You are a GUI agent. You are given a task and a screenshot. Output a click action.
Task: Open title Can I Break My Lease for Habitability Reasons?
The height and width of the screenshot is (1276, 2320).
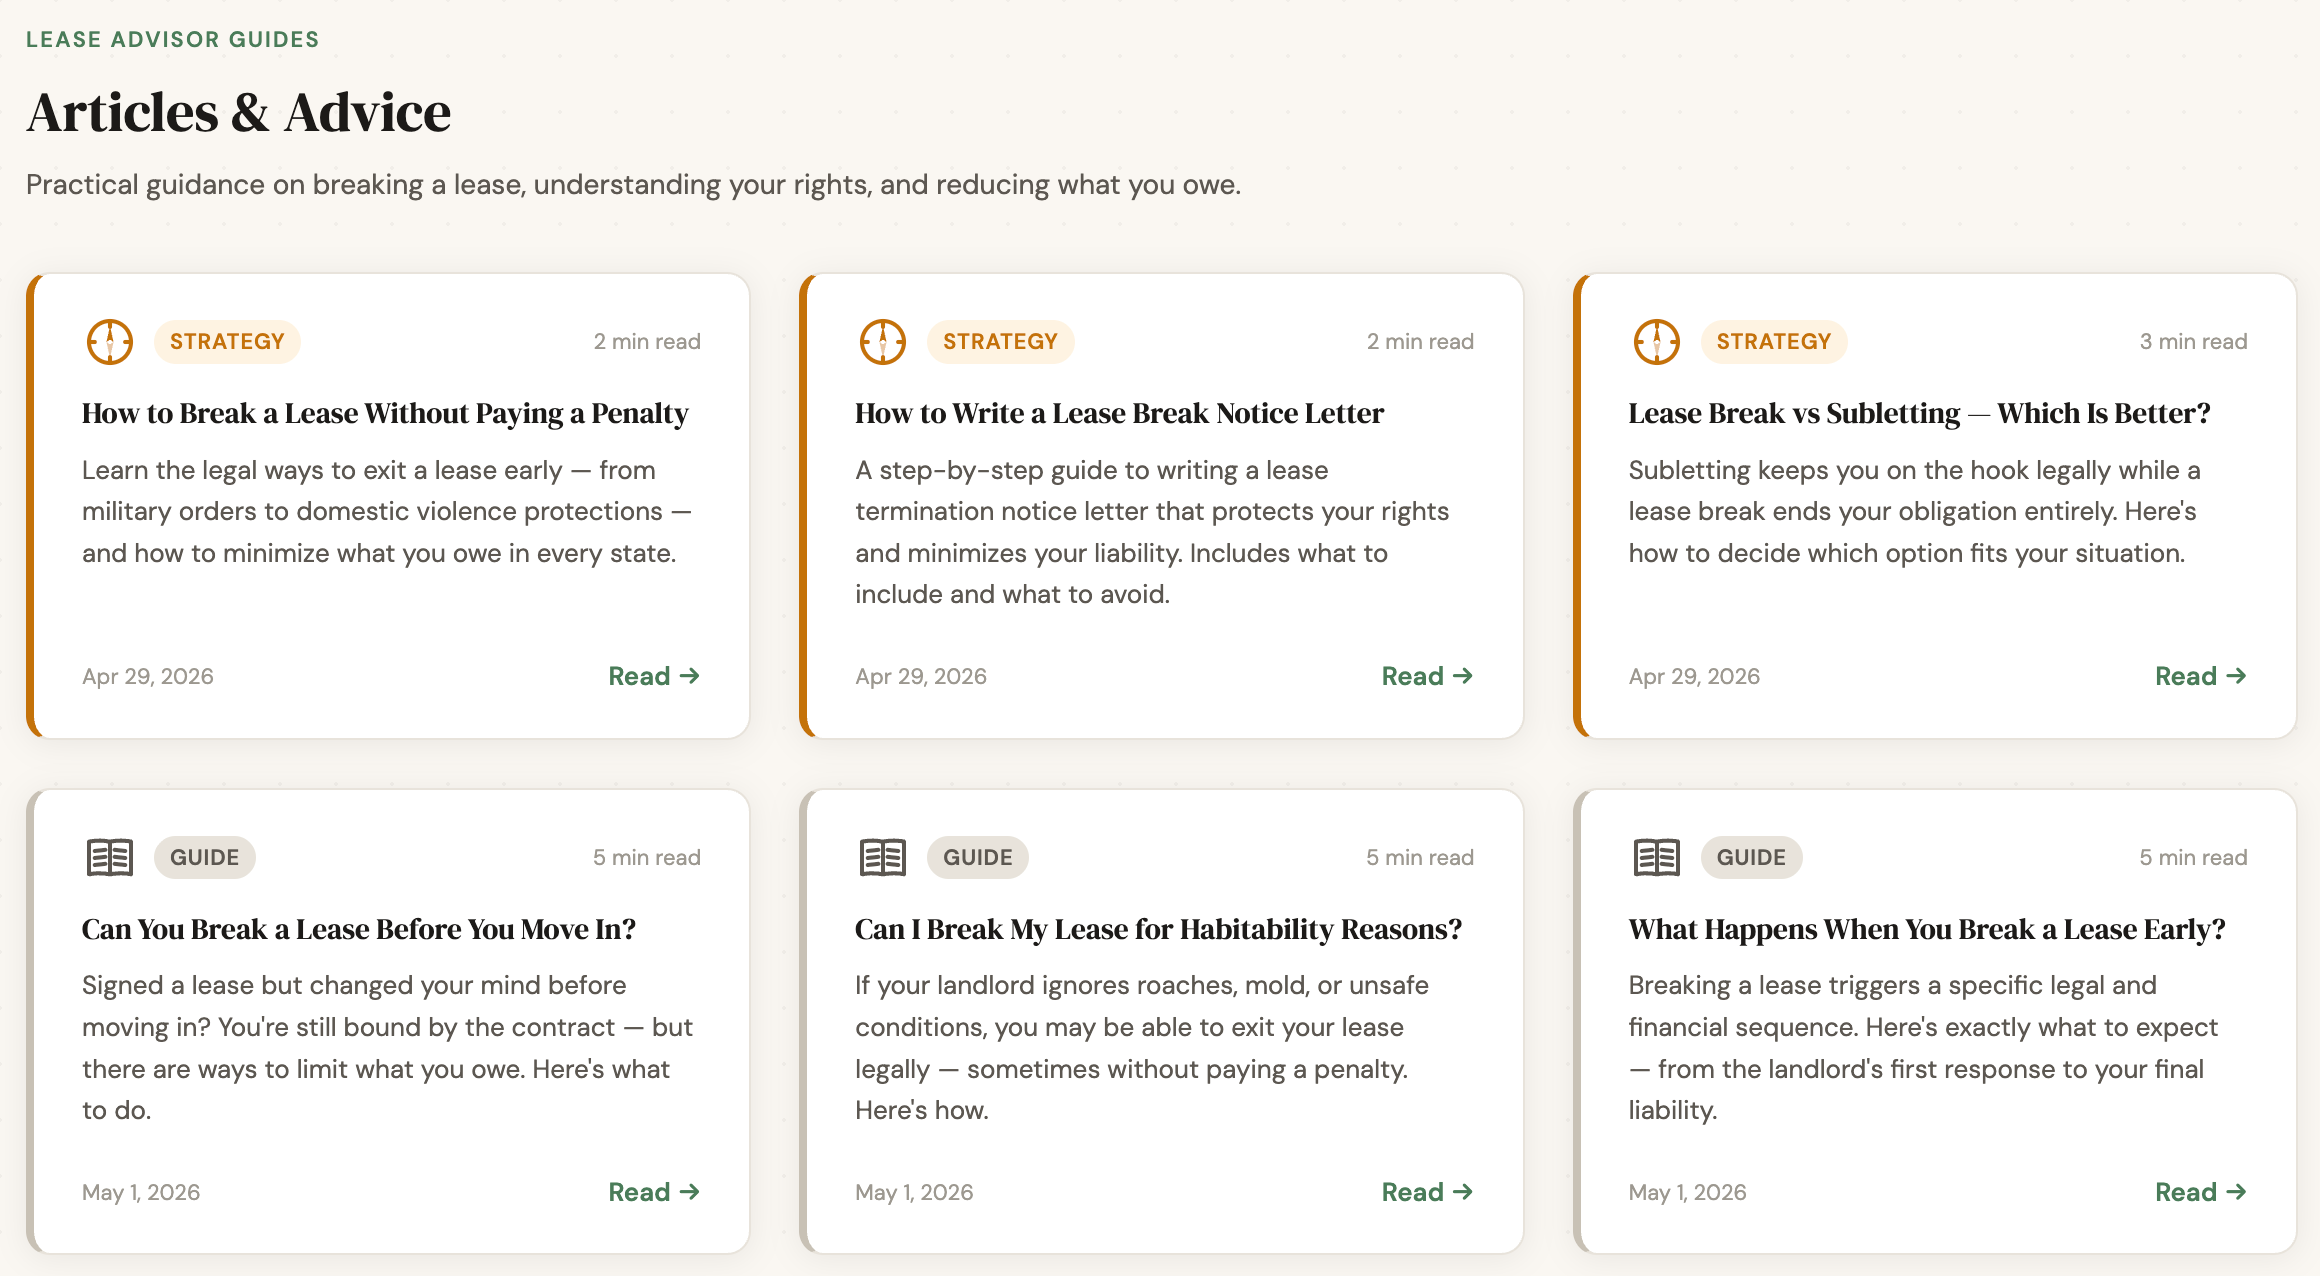(1158, 930)
